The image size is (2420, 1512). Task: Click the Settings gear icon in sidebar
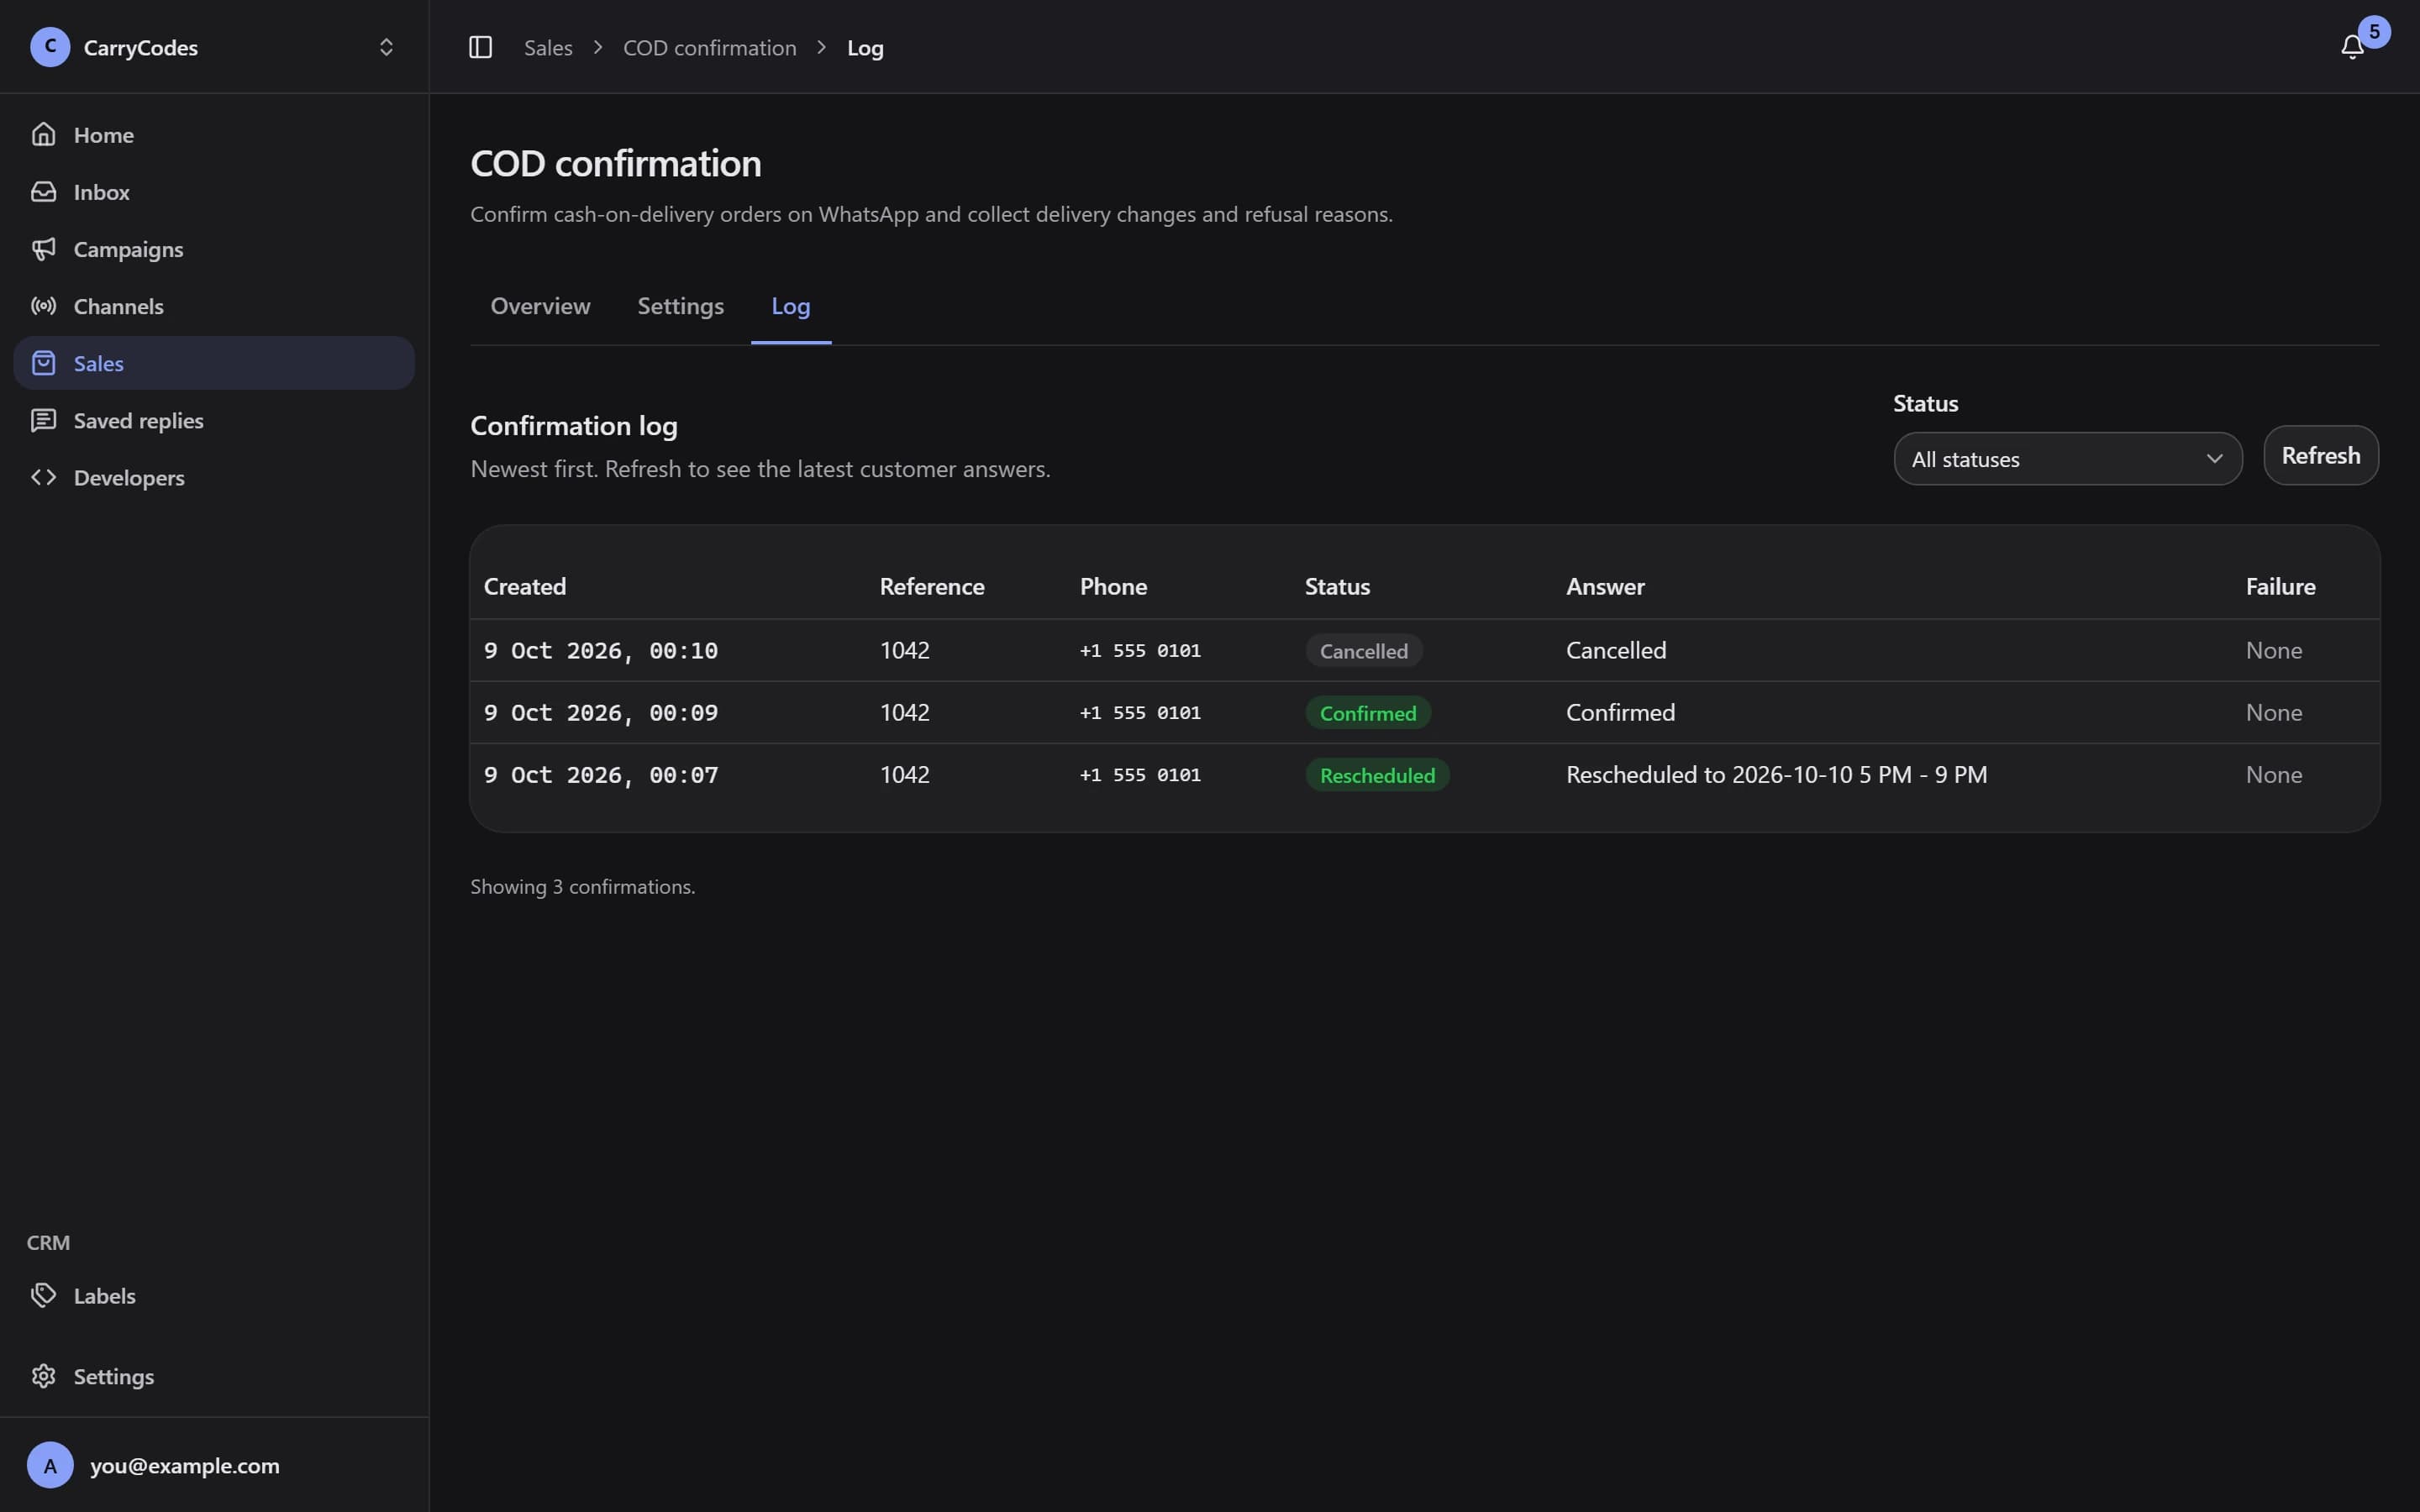click(43, 1376)
